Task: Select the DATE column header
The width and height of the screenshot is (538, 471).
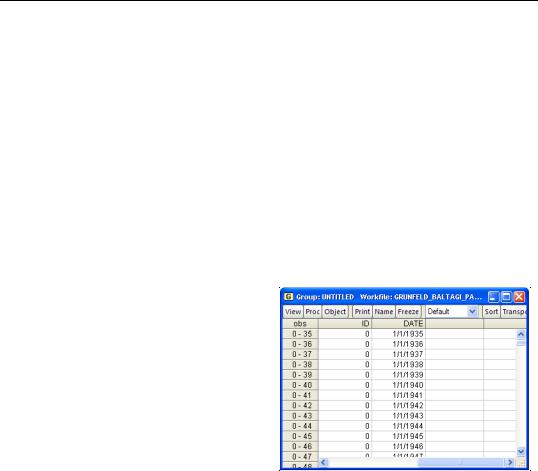Action: coord(399,323)
